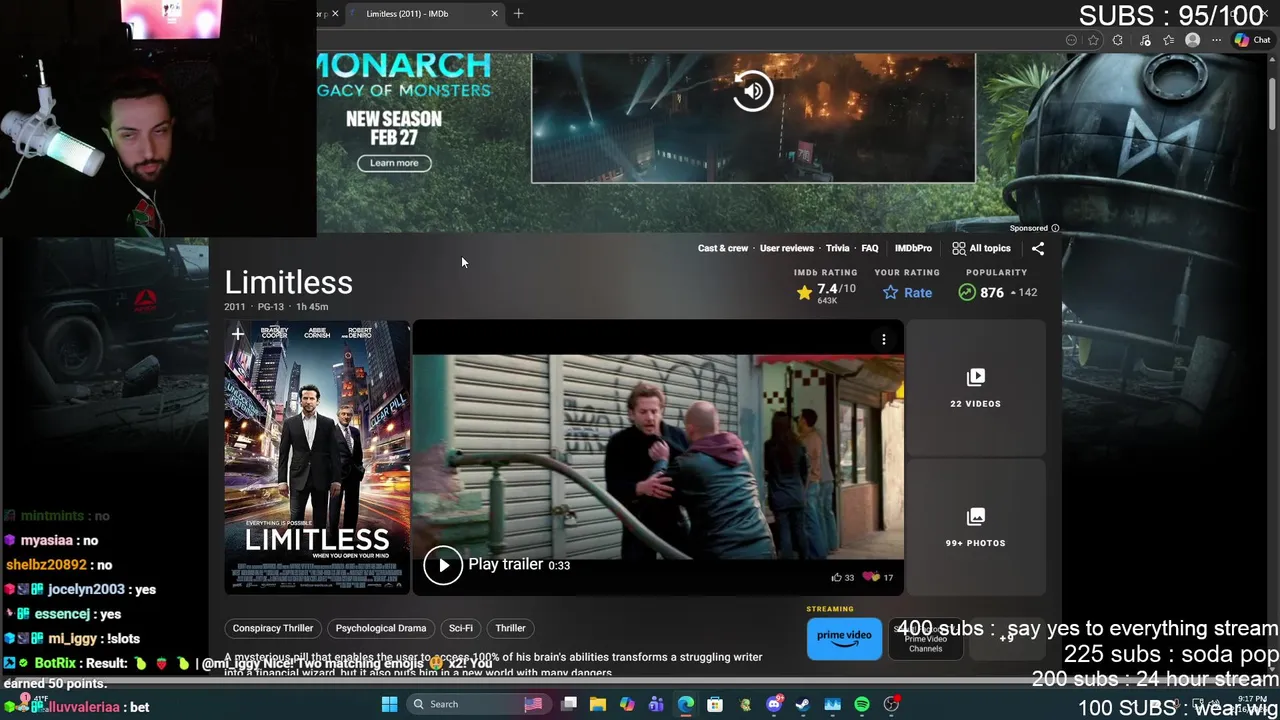Open the trailer's three-dot options menu
This screenshot has width=1280, height=720.
tap(884, 340)
